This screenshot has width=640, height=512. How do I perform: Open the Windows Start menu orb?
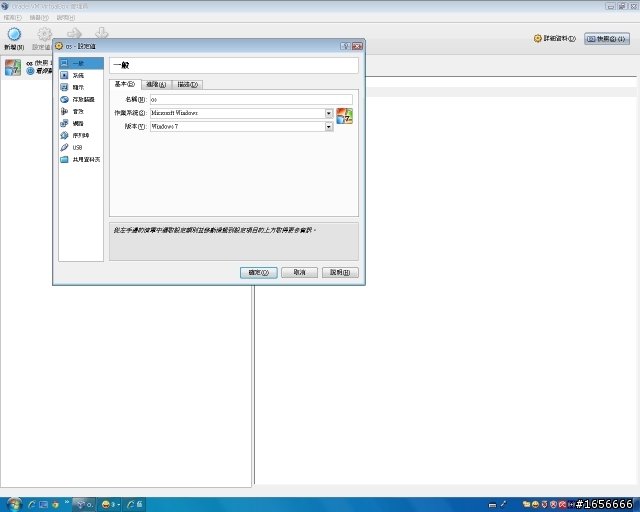coord(14,505)
